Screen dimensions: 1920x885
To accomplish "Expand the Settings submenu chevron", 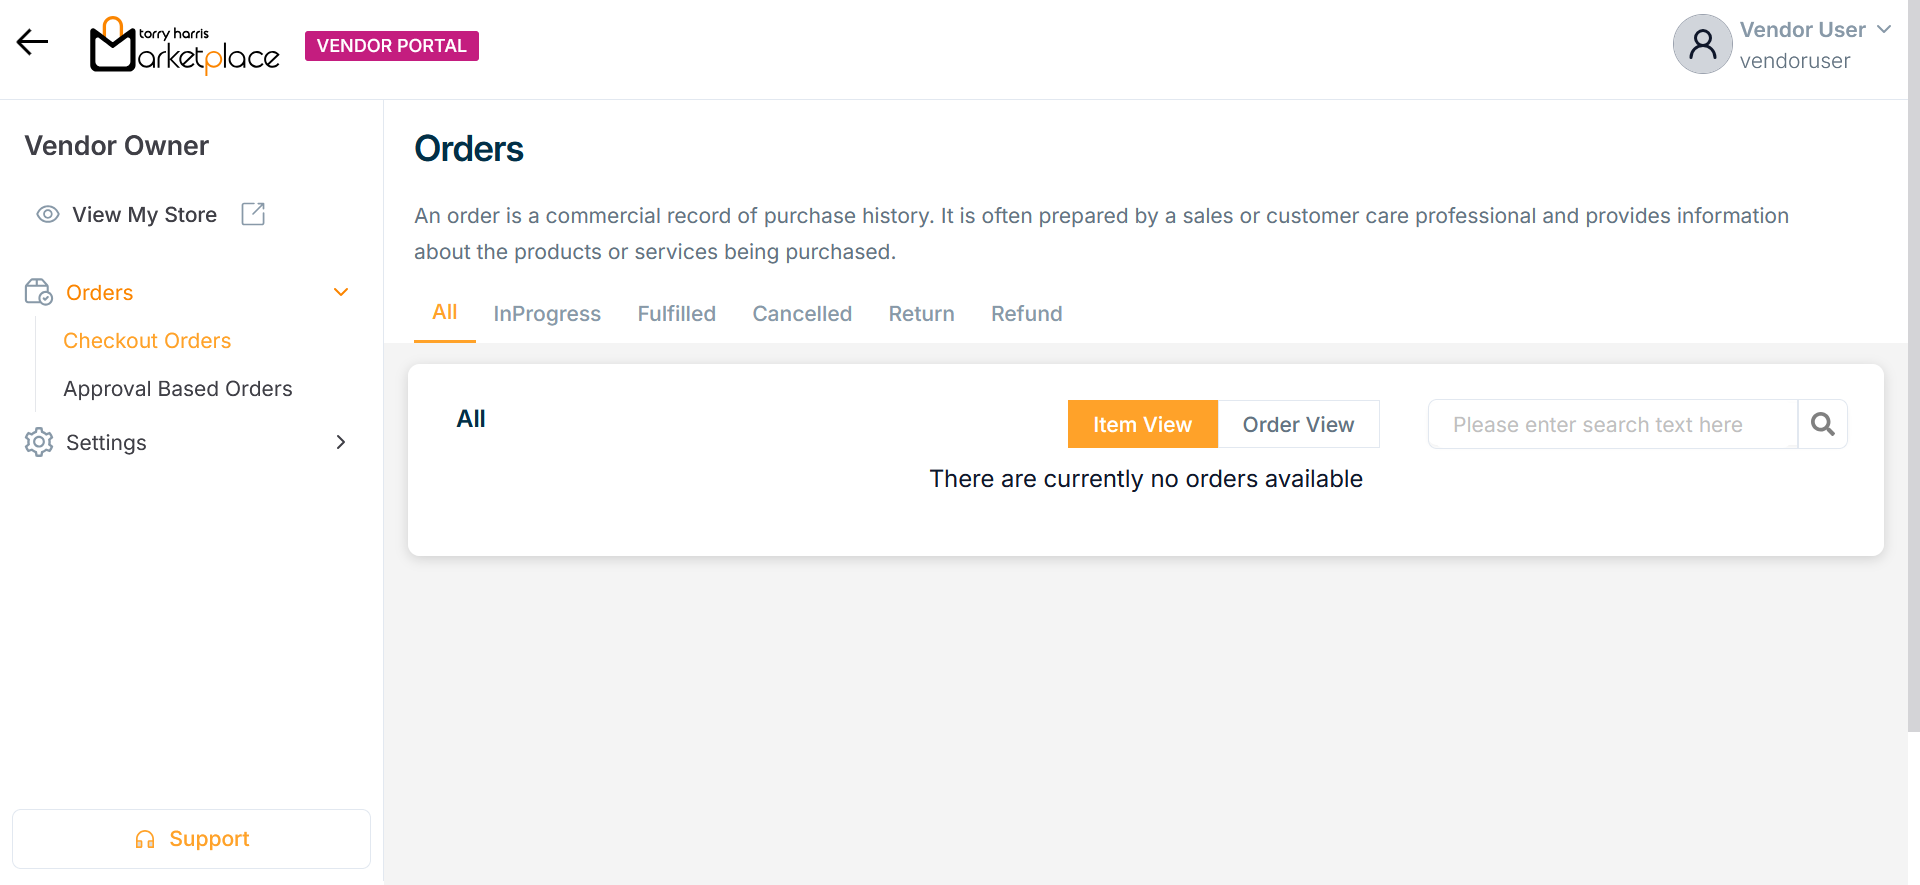I will [x=341, y=442].
